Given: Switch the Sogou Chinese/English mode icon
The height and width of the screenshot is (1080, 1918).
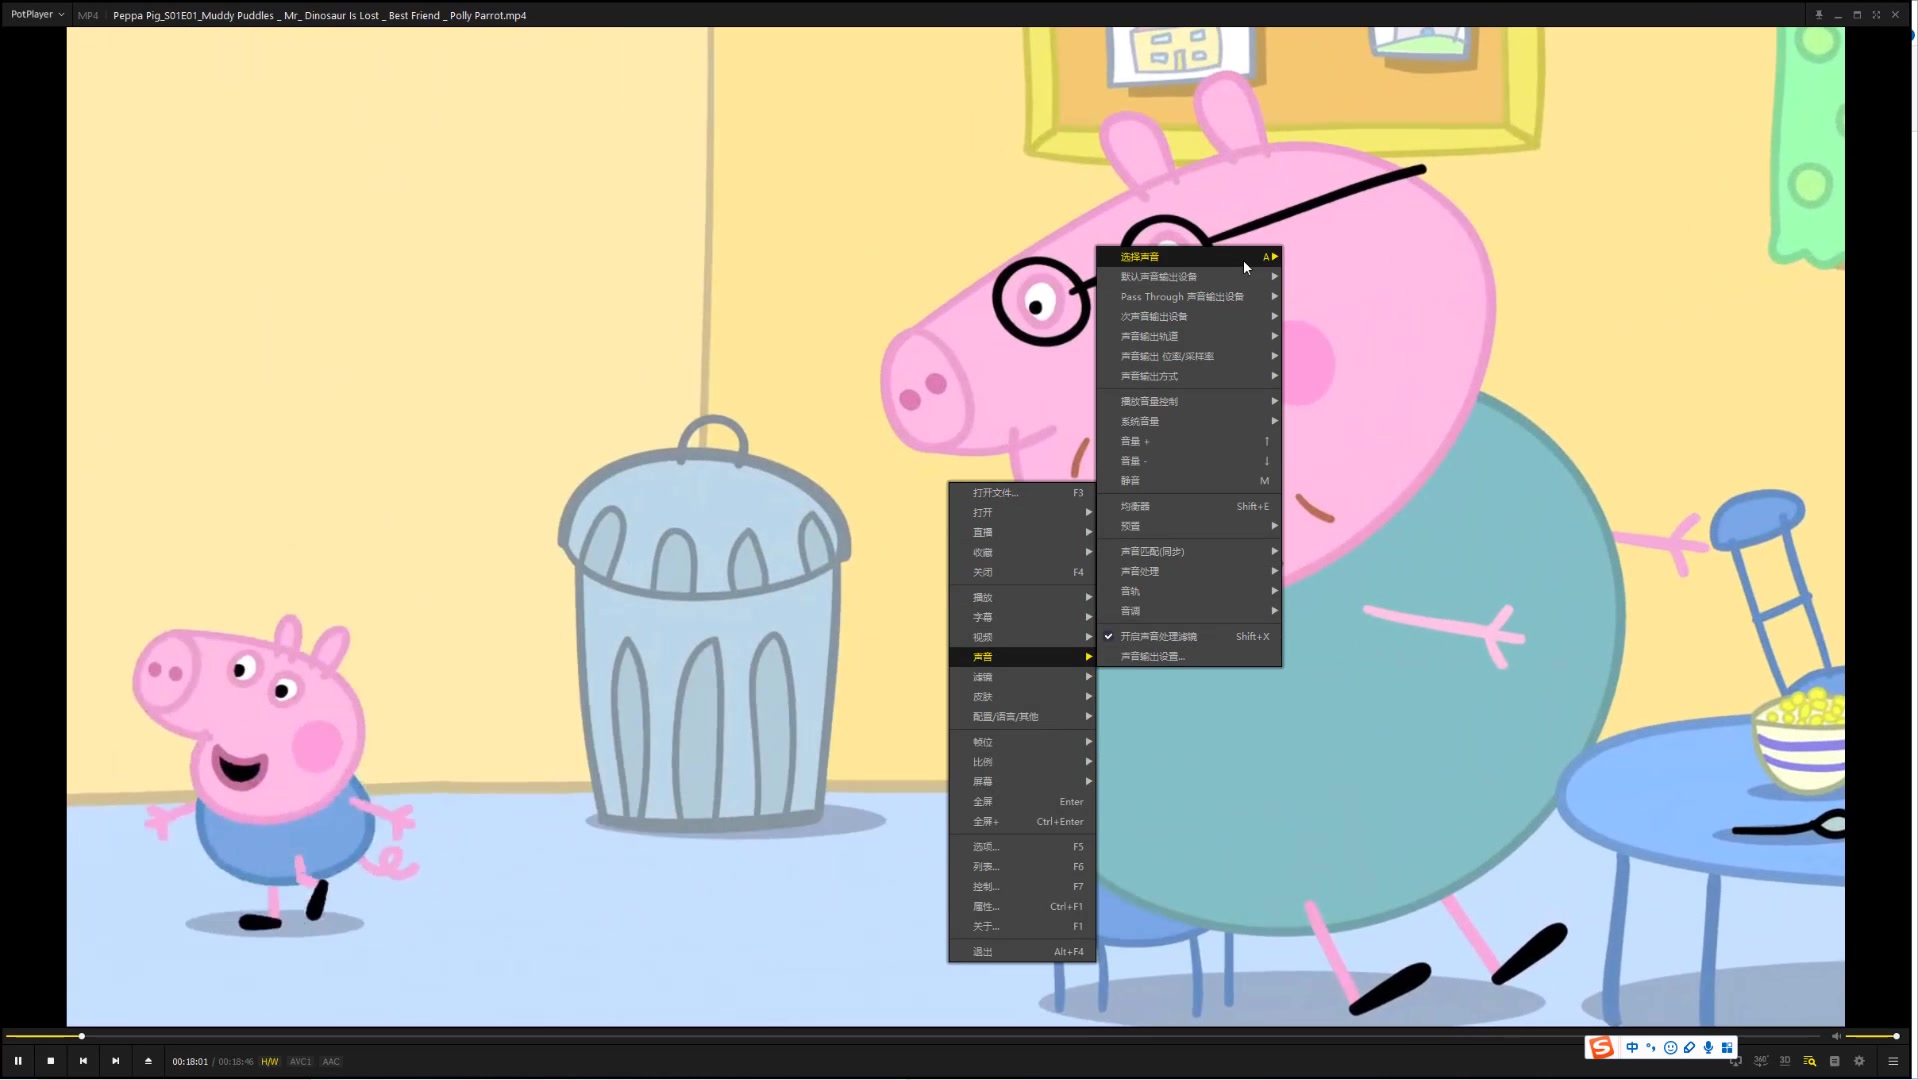Looking at the screenshot, I should [x=1632, y=1047].
